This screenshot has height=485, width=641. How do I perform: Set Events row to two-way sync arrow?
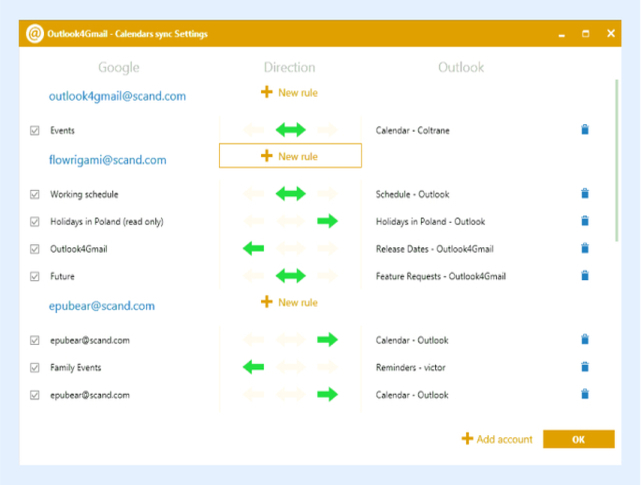pyautogui.click(x=290, y=130)
